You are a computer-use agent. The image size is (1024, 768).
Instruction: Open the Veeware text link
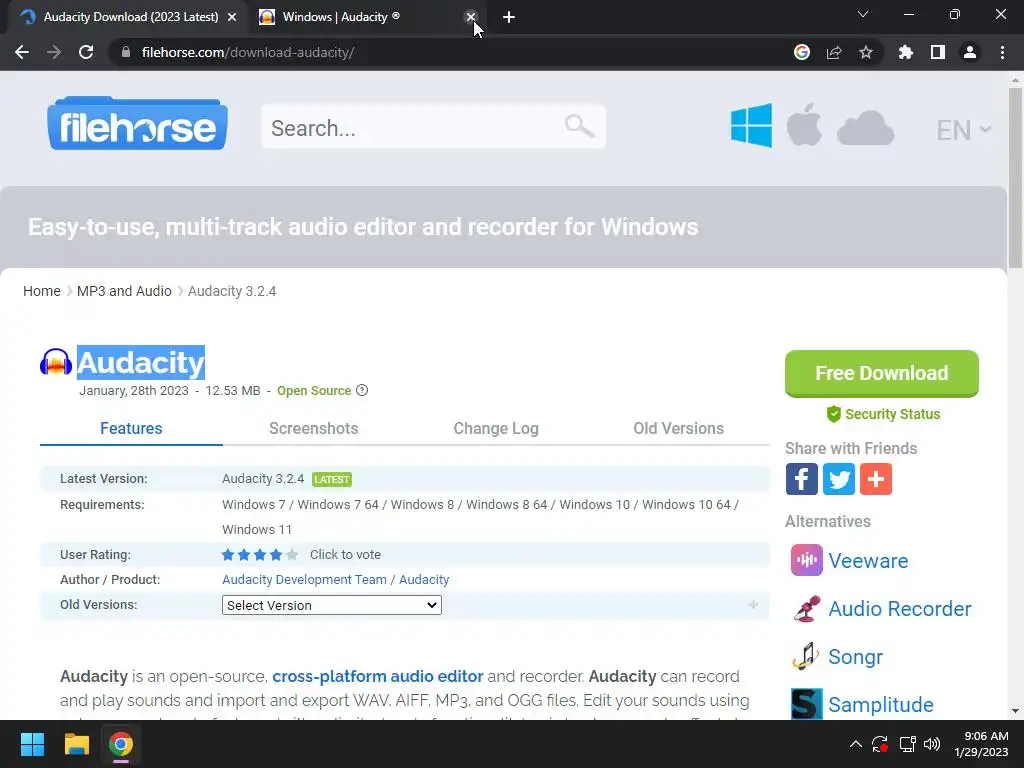click(868, 561)
